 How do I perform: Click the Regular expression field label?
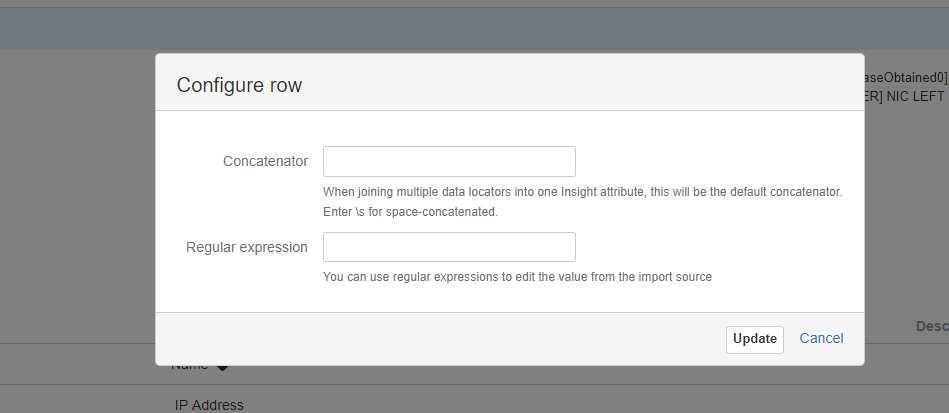tap(247, 248)
